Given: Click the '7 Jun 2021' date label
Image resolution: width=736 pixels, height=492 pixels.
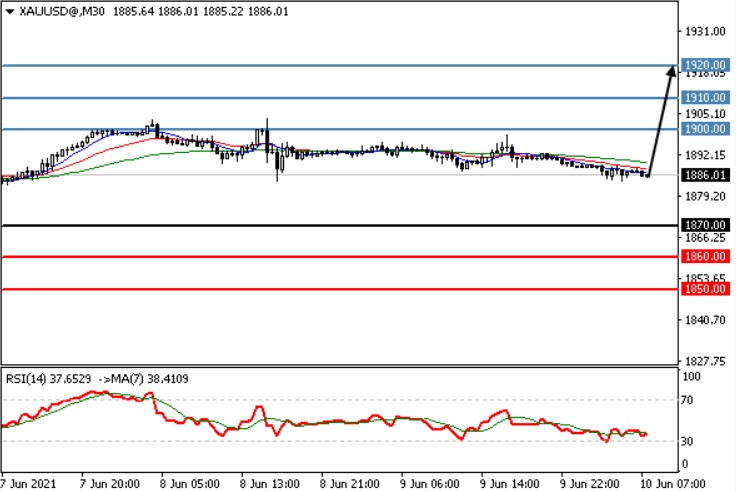Looking at the screenshot, I should 29,482.
